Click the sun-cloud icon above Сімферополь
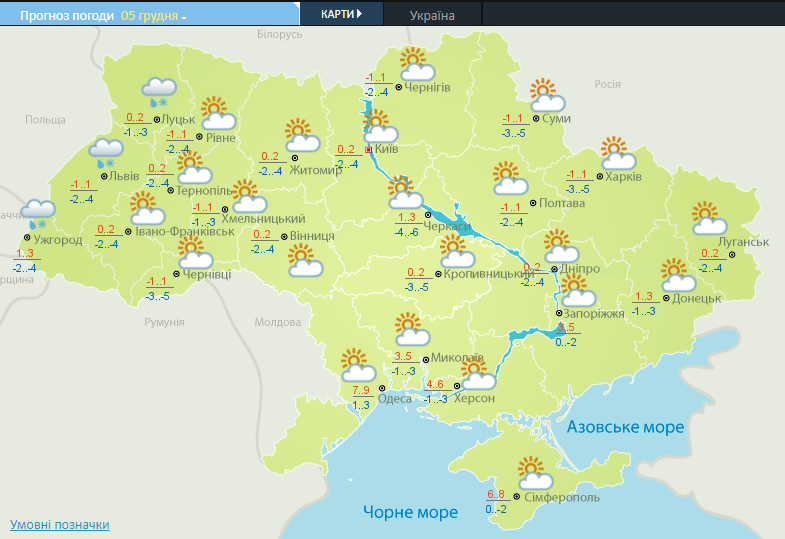The height and width of the screenshot is (539, 785). 532,472
